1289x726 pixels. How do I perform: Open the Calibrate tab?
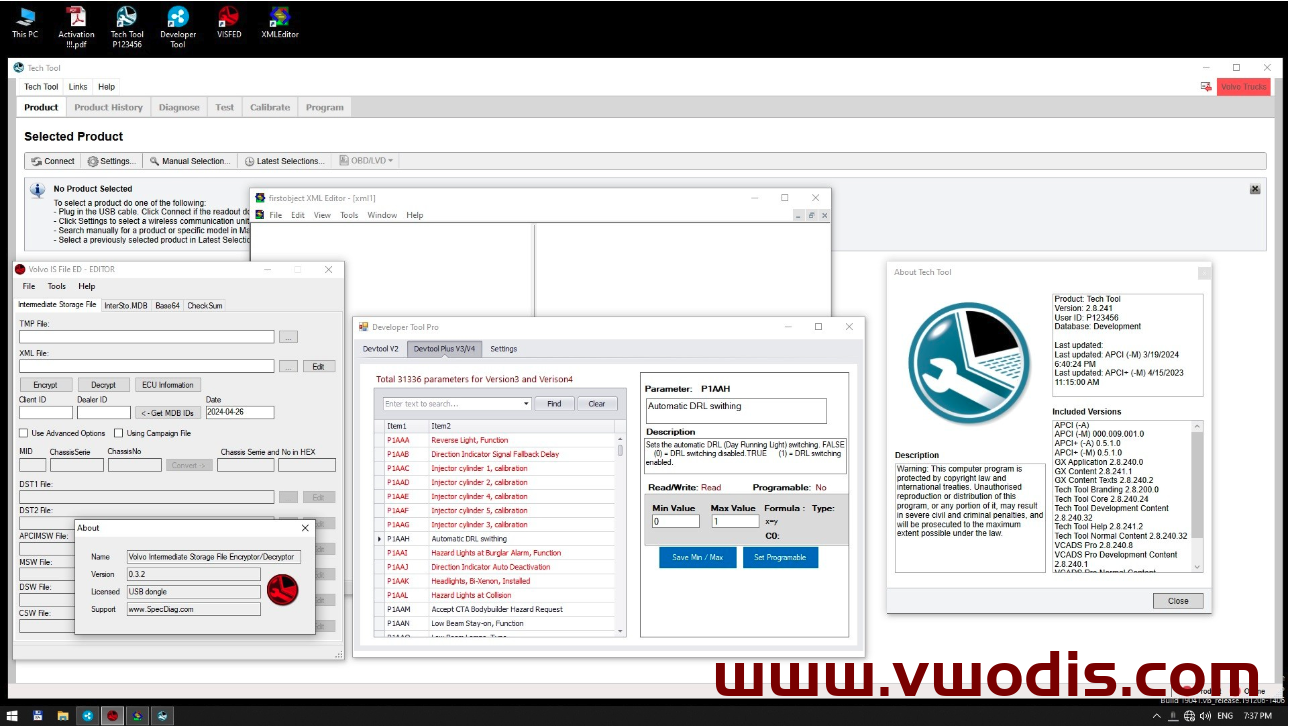click(x=270, y=107)
